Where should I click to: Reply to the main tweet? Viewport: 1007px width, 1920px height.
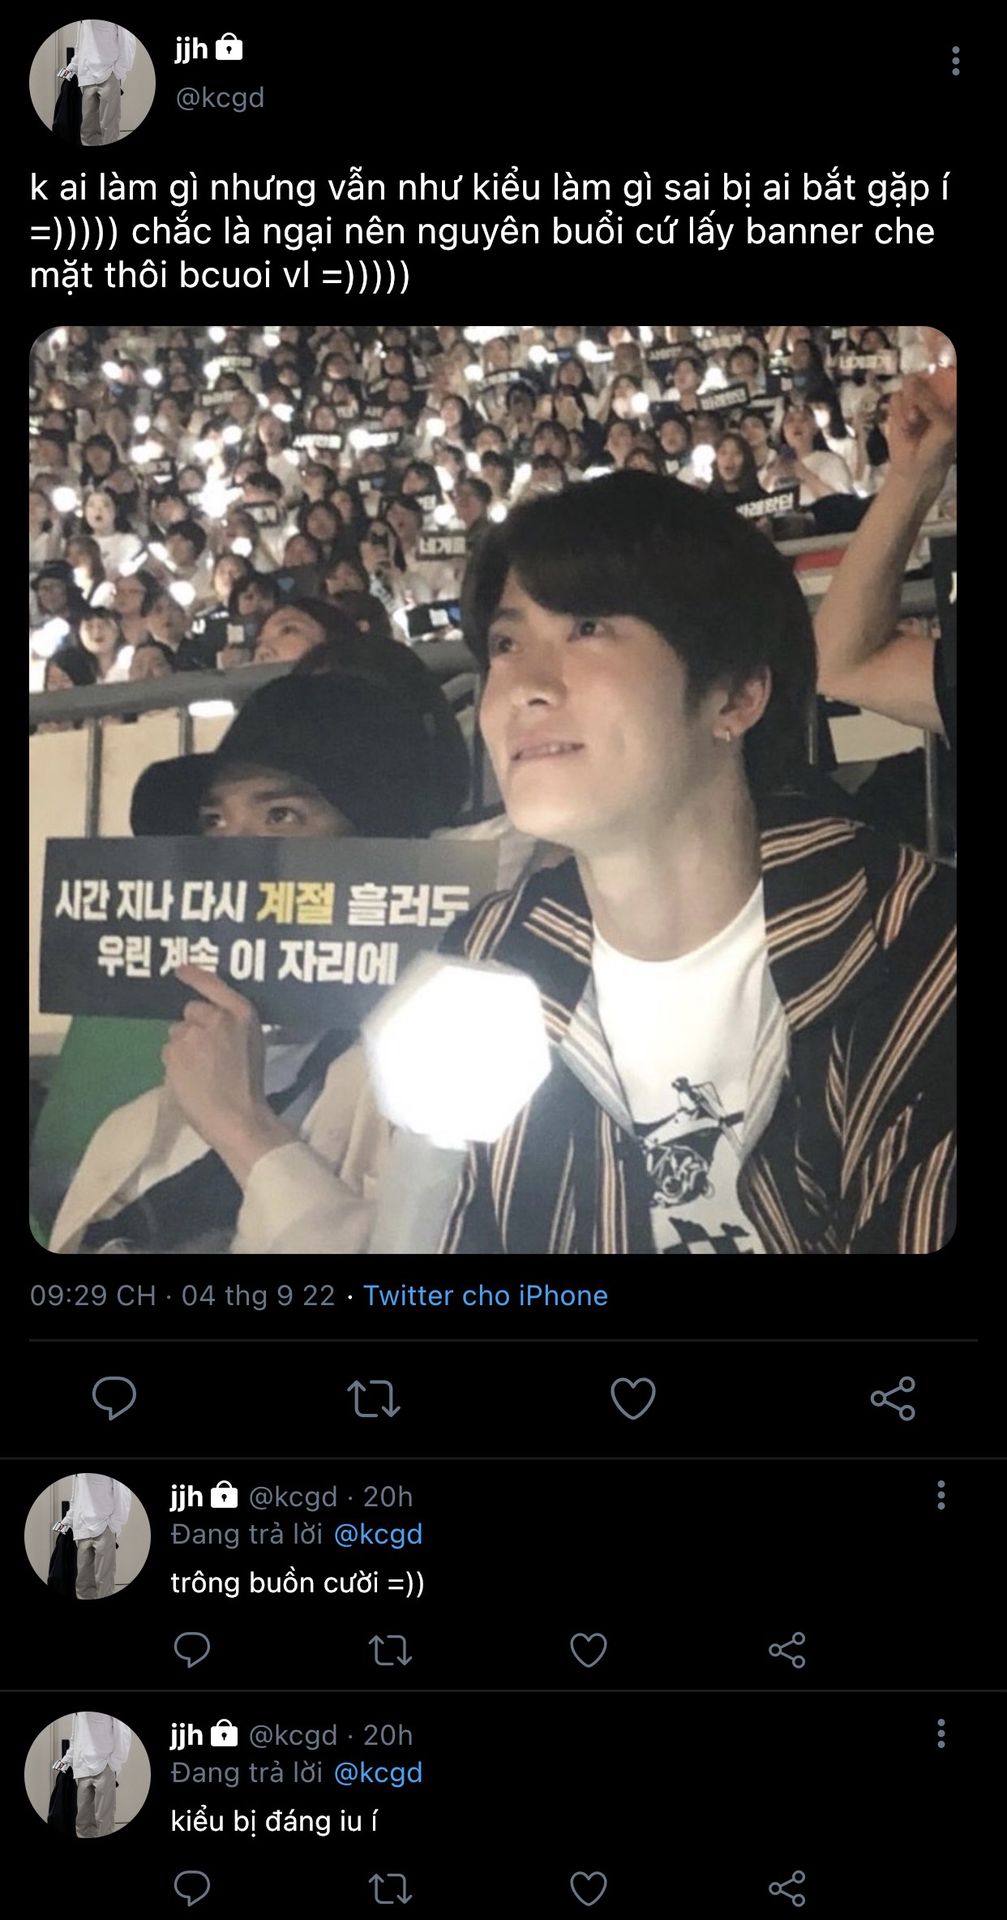tap(114, 1397)
